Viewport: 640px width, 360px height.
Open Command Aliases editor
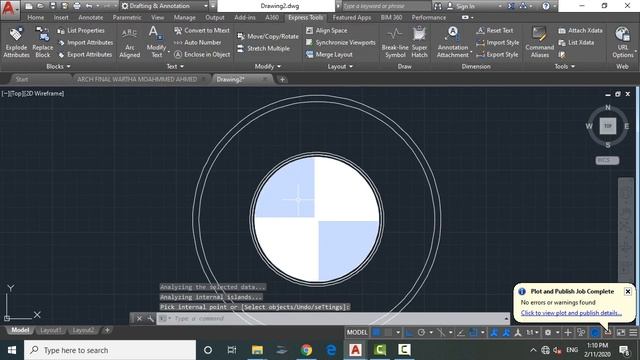pos(540,42)
